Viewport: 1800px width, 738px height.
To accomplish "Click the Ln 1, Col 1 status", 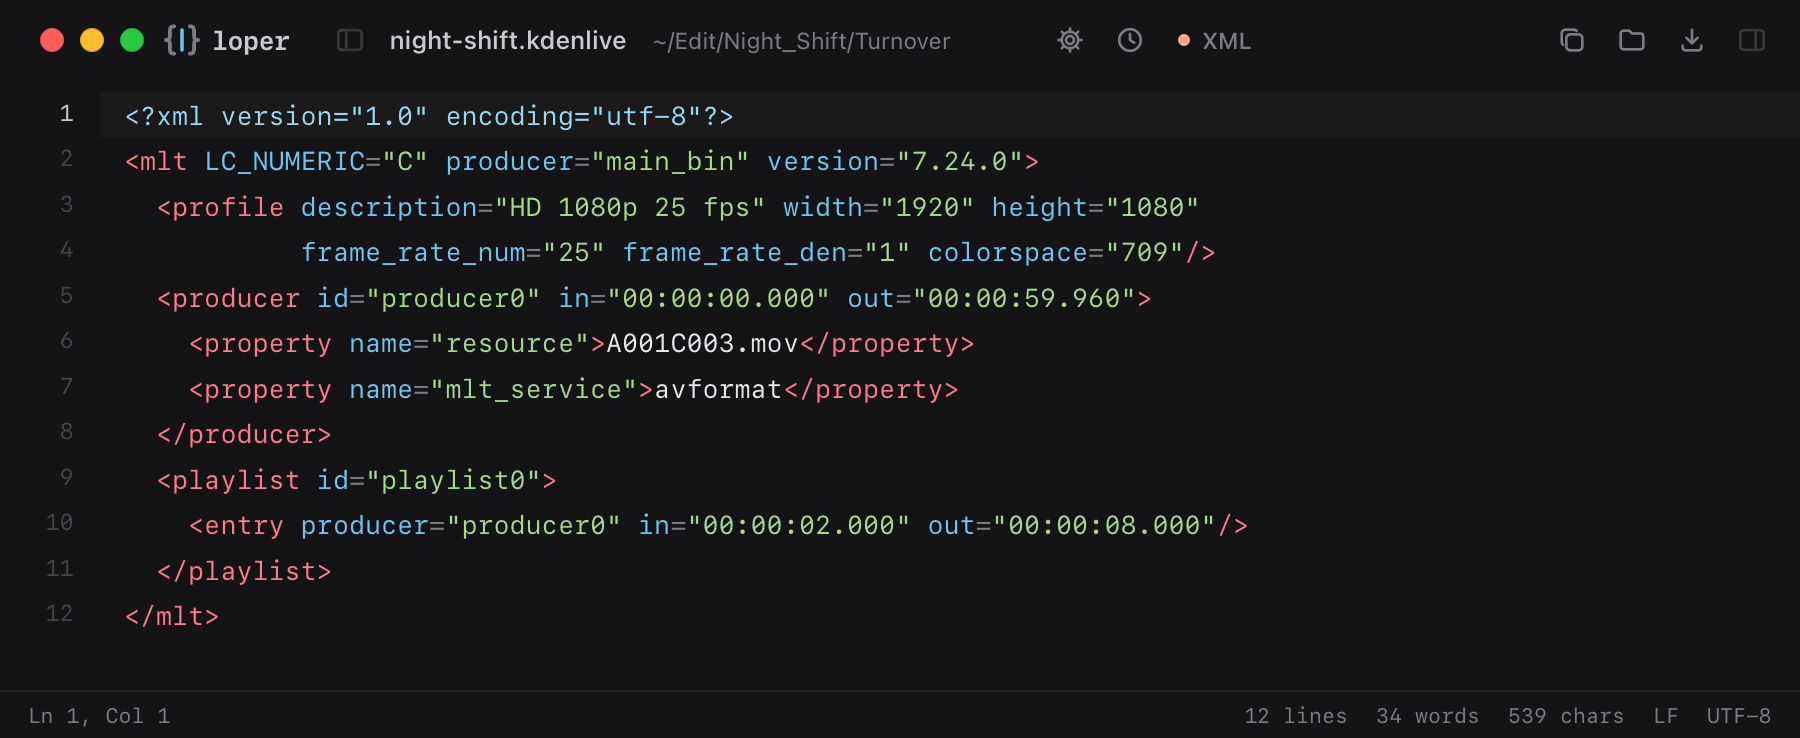I will (x=99, y=716).
